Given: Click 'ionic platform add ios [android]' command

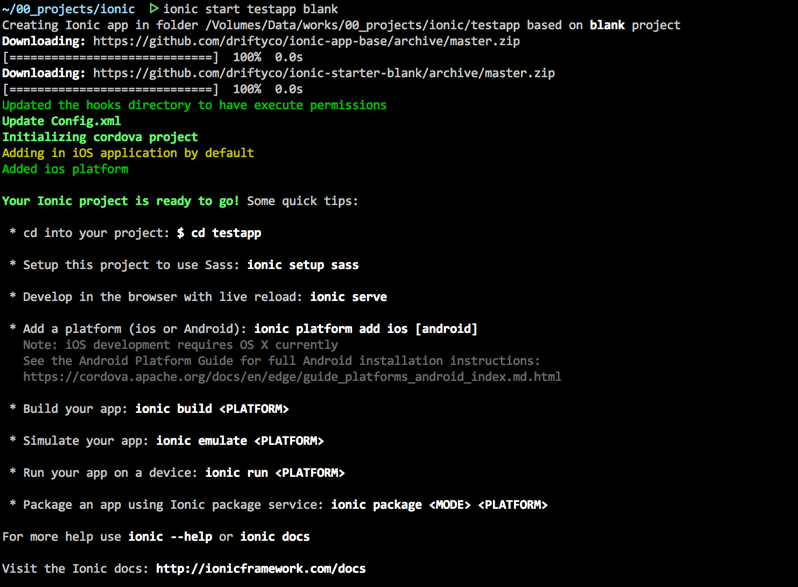Looking at the screenshot, I should 366,329.
